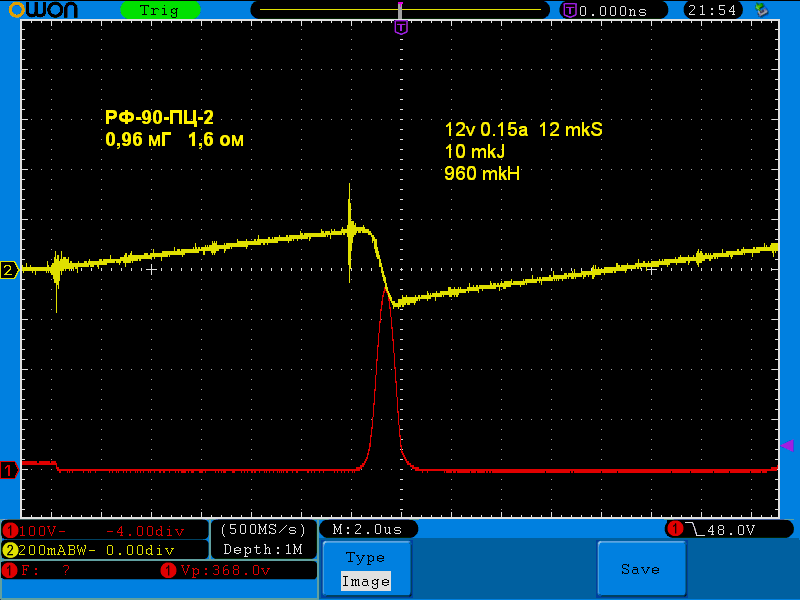Click the 12v 0.15a 12 mkS annotation

click(x=523, y=129)
